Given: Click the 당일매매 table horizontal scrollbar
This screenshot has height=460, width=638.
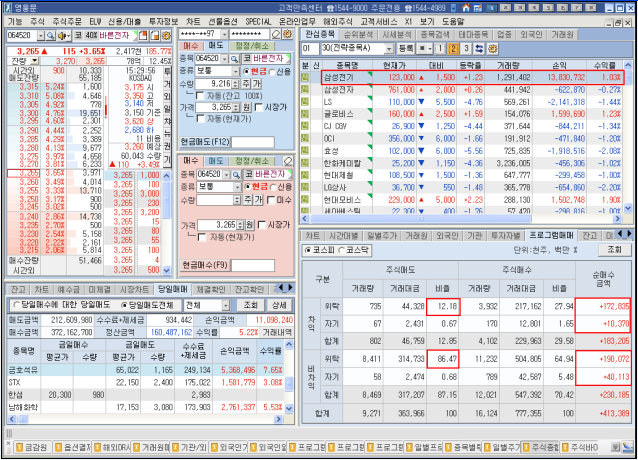Looking at the screenshot, I should point(146,419).
